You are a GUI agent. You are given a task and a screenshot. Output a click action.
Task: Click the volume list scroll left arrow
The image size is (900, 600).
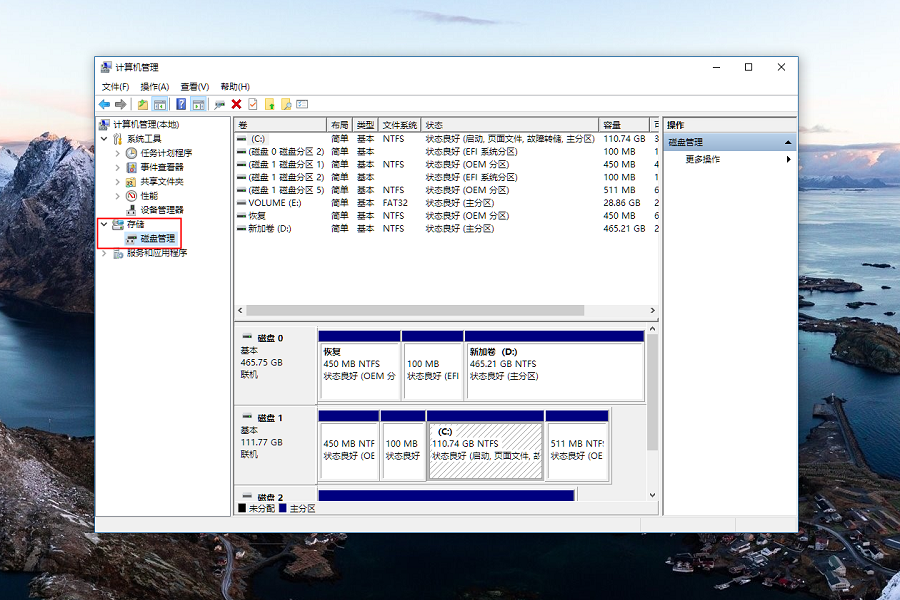click(240, 310)
